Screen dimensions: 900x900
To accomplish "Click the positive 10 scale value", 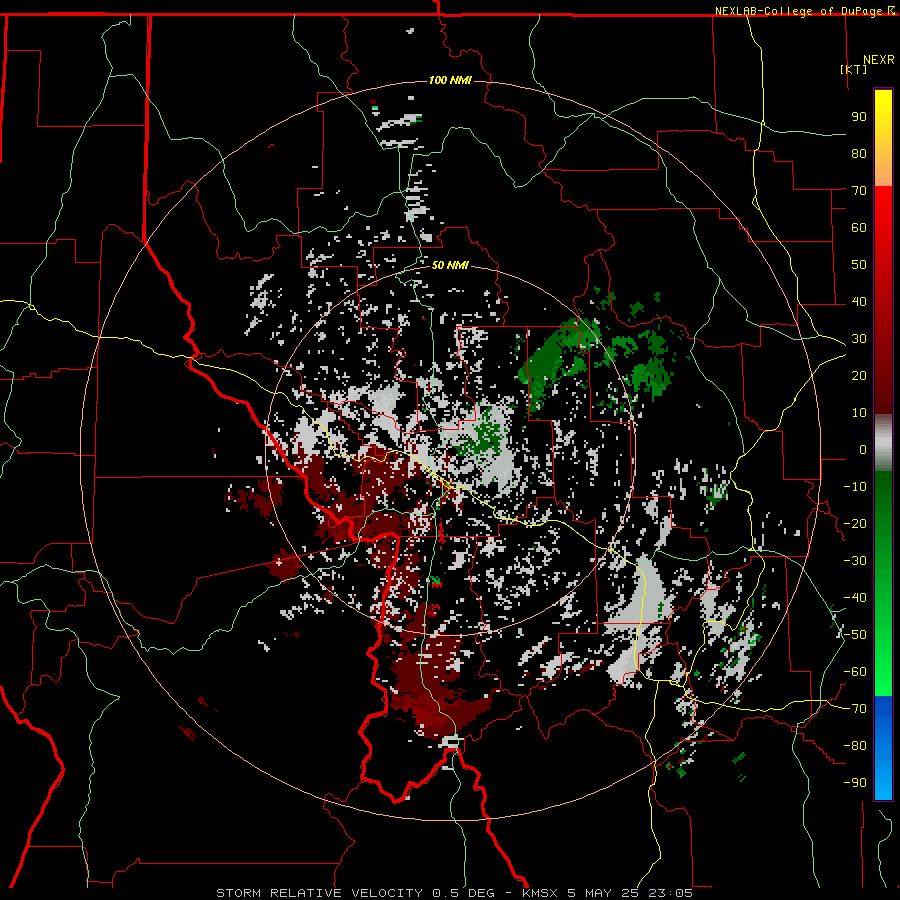I will click(x=859, y=413).
